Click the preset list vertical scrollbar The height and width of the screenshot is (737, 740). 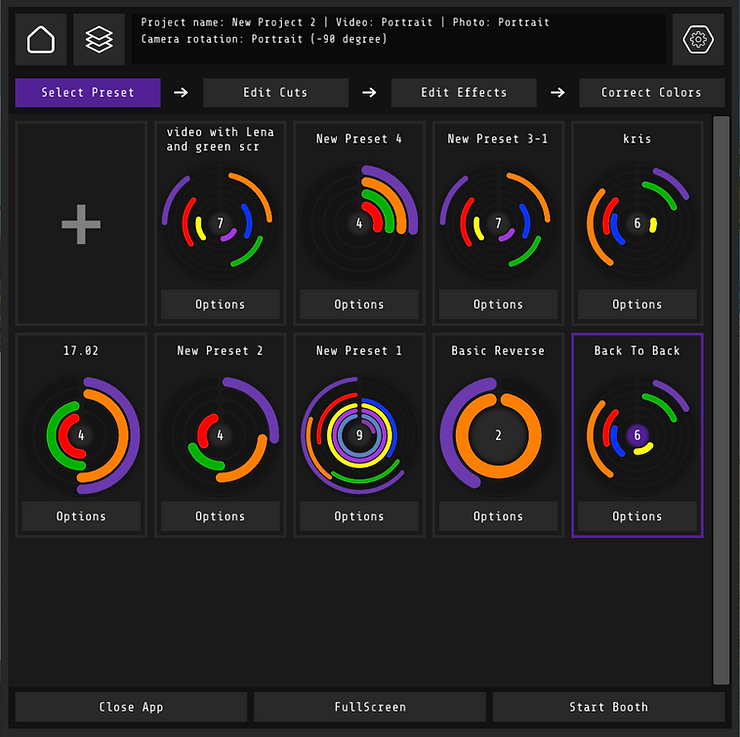[x=721, y=400]
